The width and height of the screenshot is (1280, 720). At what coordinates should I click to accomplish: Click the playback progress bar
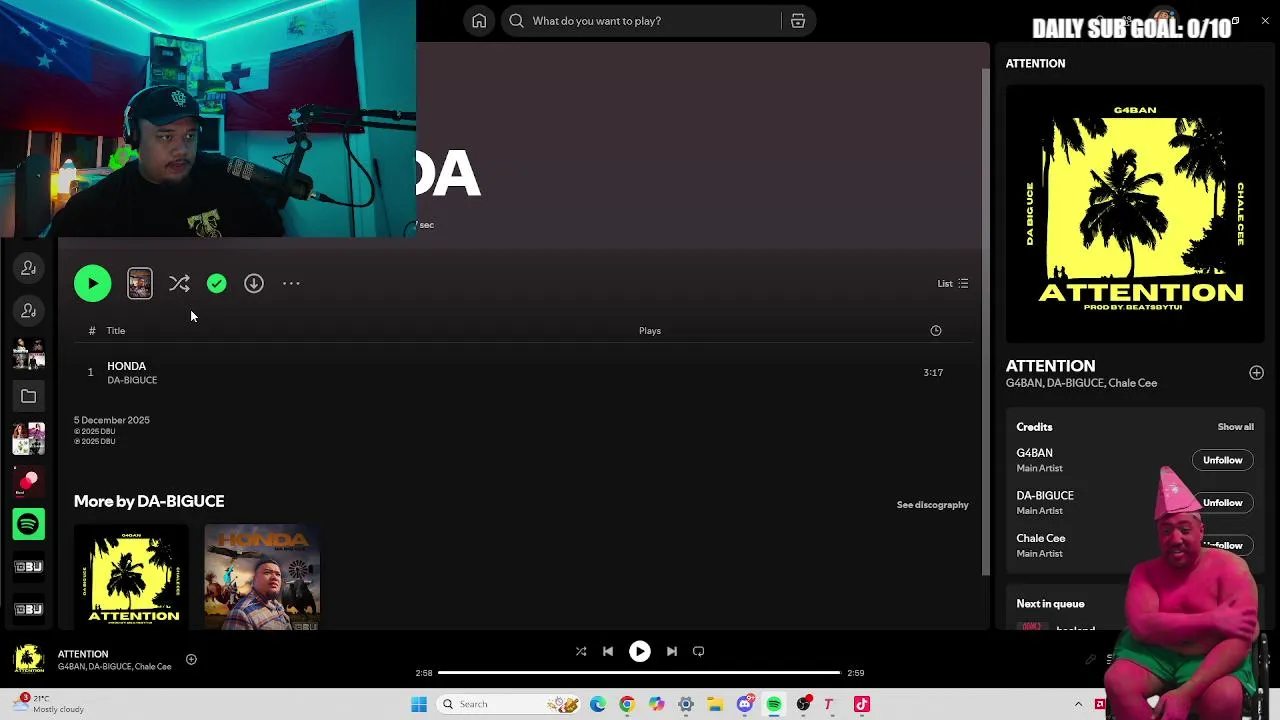640,673
